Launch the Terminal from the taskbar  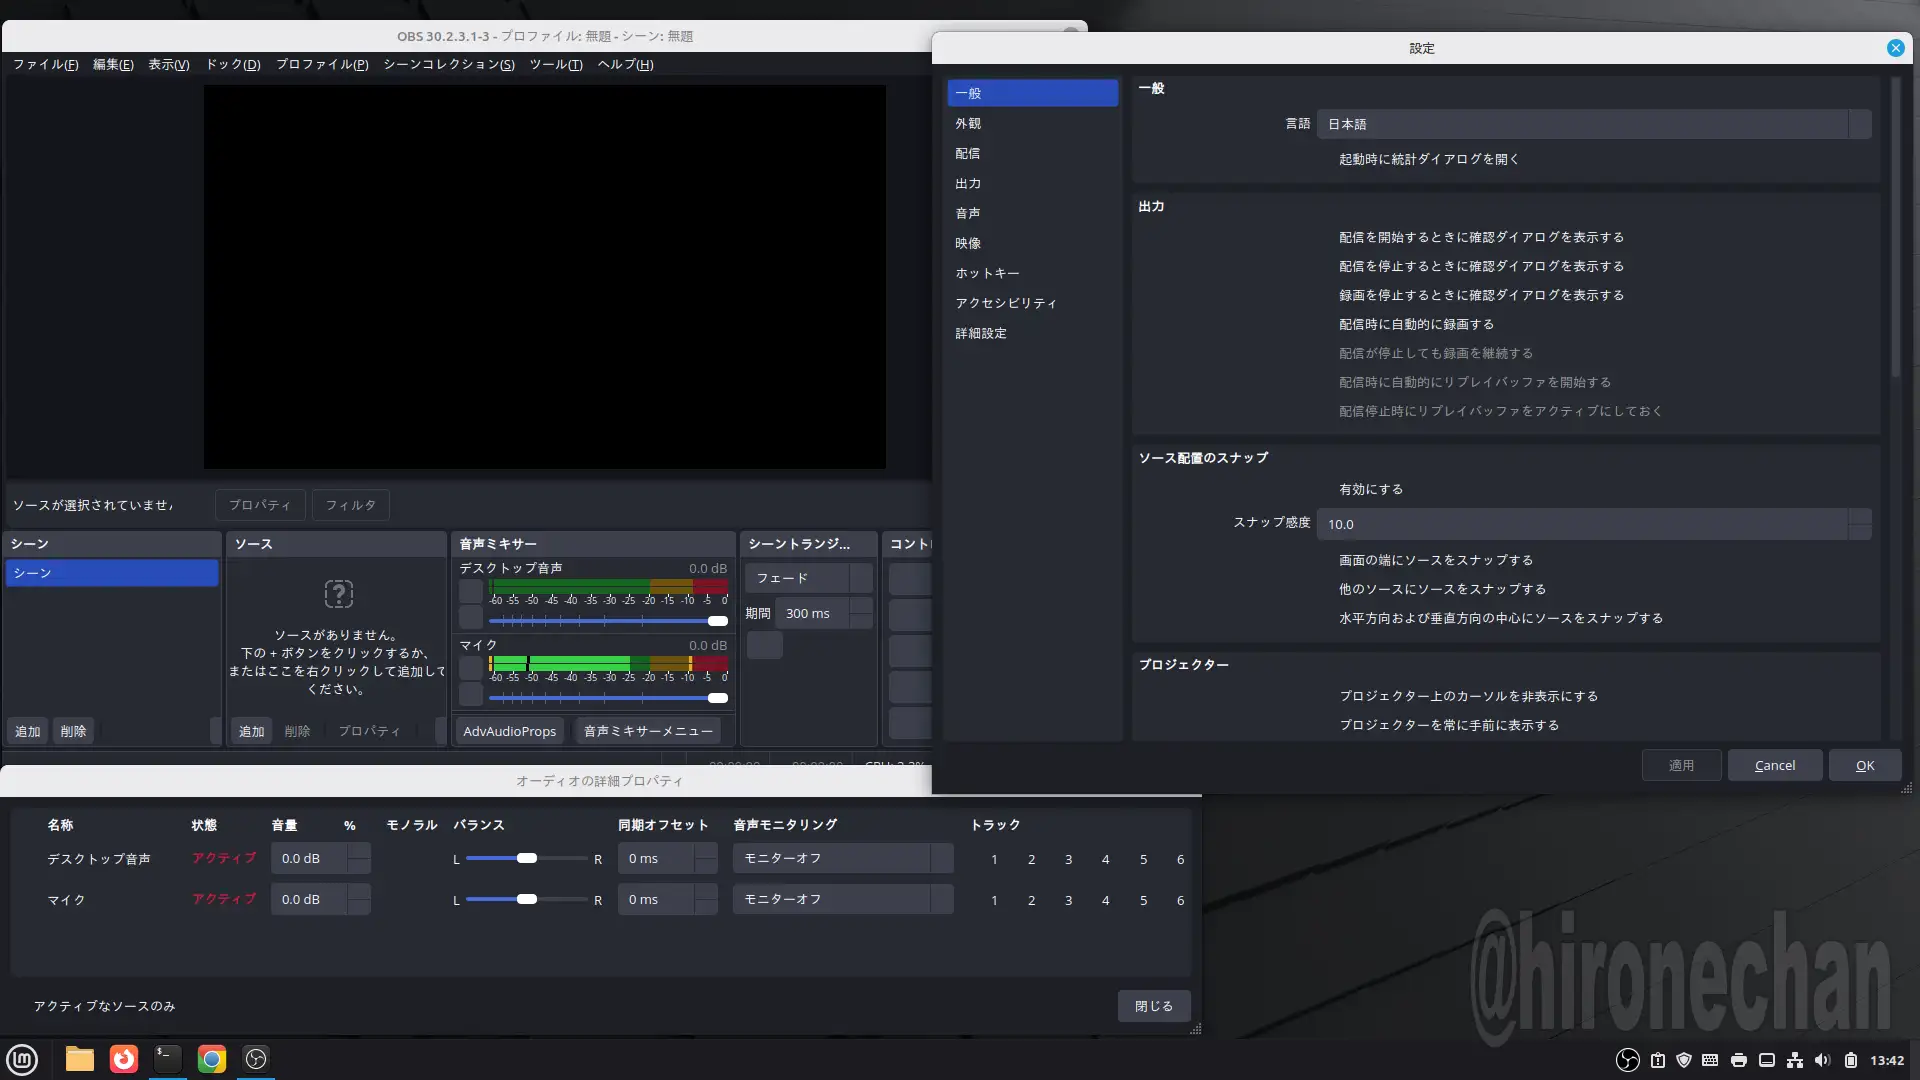pyautogui.click(x=167, y=1059)
